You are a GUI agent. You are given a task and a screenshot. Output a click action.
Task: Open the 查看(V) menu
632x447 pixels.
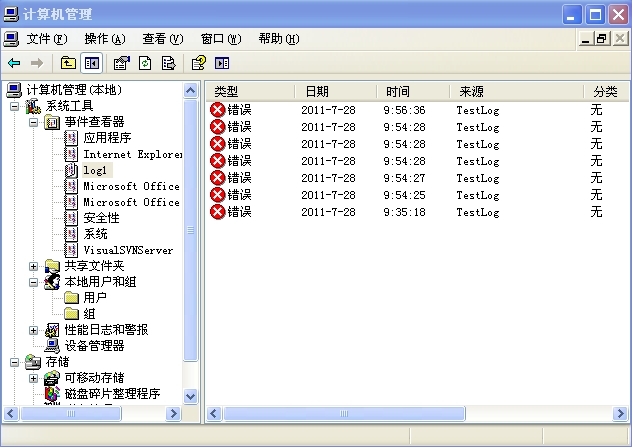pos(162,39)
